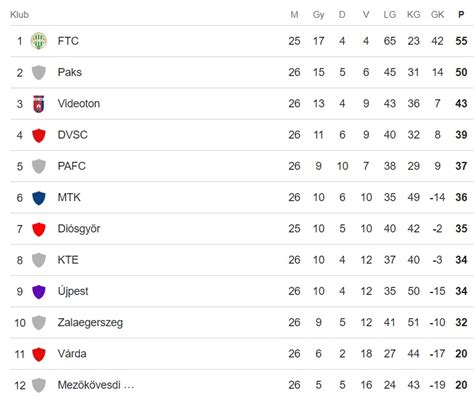
Task: Open the PAFC team link
Action: click(71, 166)
